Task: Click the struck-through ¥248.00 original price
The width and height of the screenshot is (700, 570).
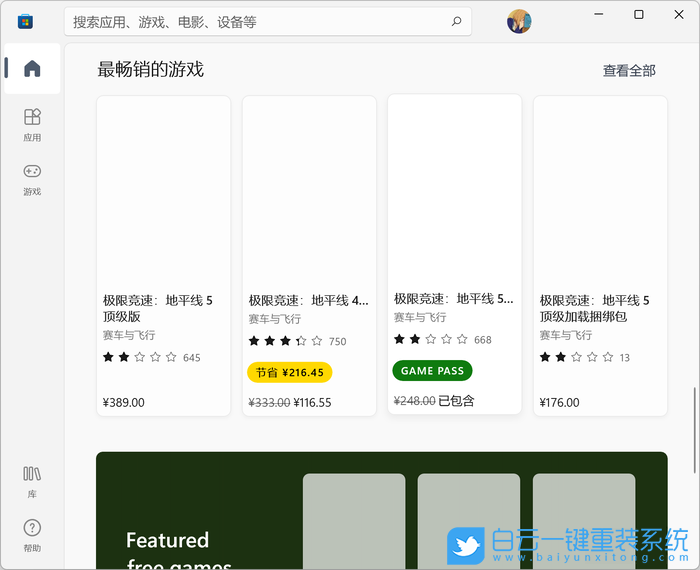Action: 414,401
